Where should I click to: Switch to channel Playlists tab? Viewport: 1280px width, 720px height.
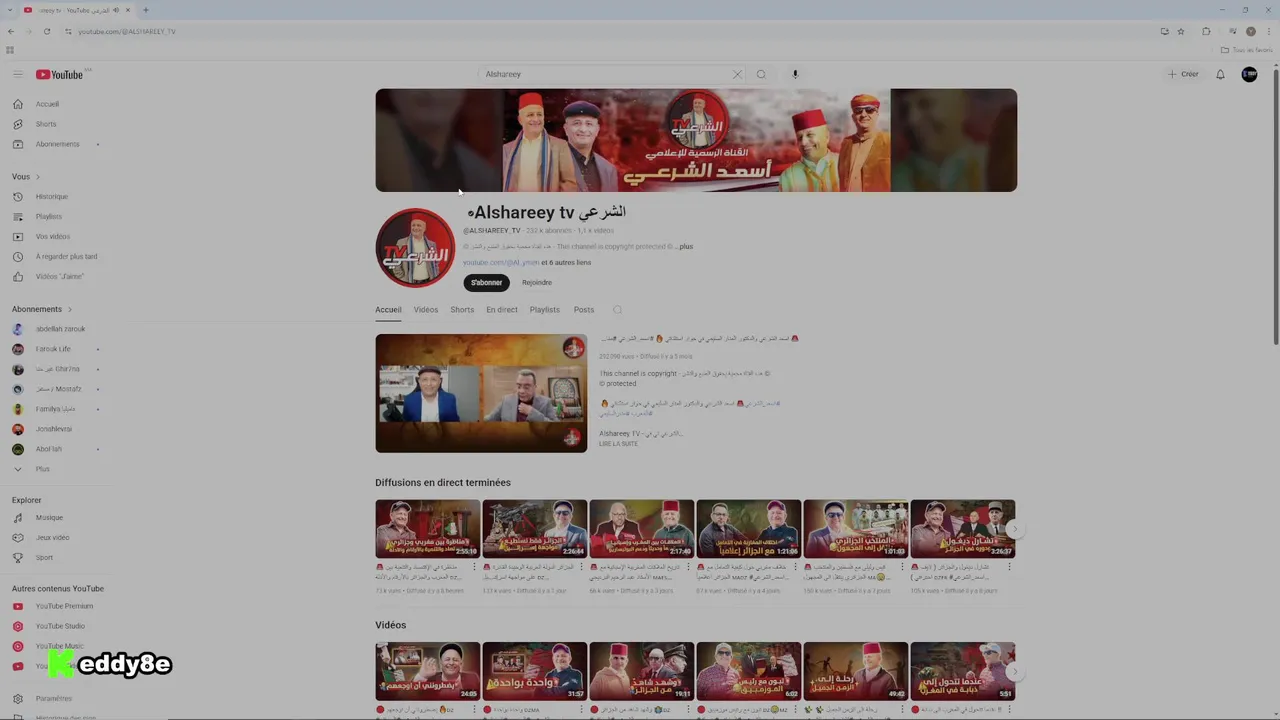click(545, 310)
